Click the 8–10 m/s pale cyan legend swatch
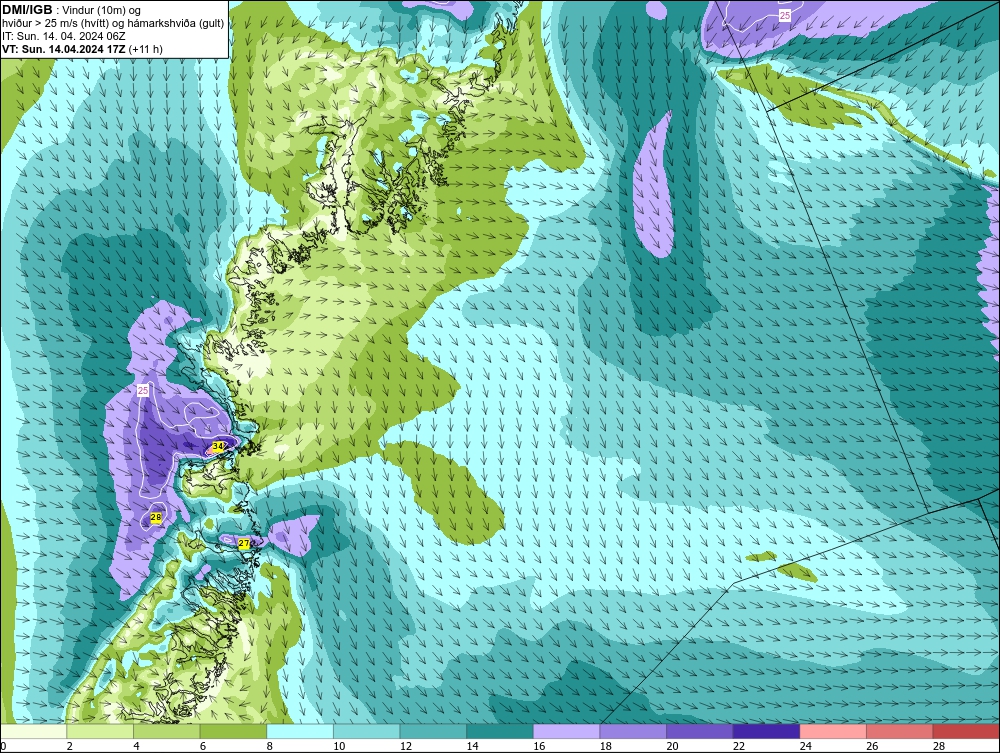Viewport: 1000px width, 753px height. pyautogui.click(x=300, y=731)
